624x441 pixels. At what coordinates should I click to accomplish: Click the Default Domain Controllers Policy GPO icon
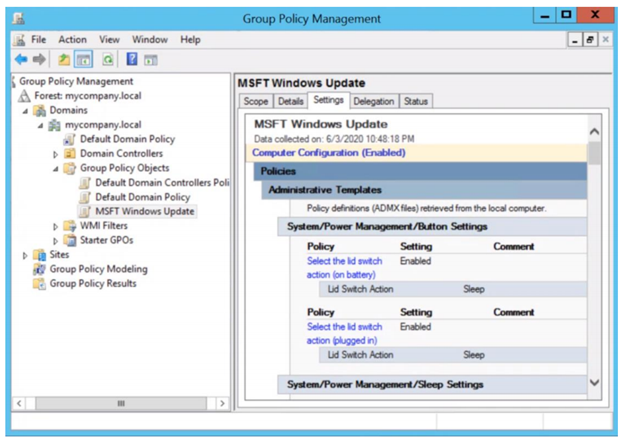pyautogui.click(x=85, y=183)
